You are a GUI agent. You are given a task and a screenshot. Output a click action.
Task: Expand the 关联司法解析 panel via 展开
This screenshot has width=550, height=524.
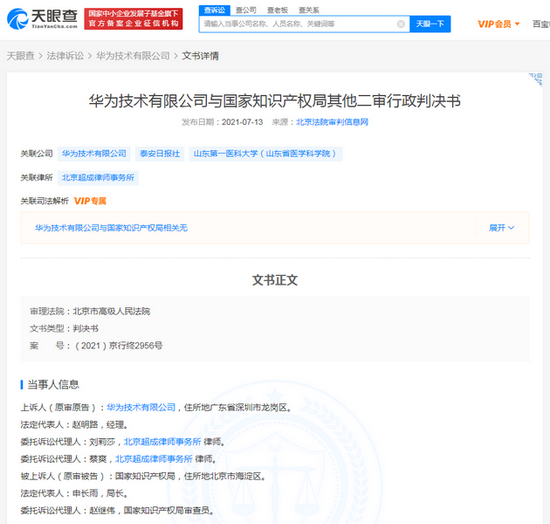pos(501,228)
